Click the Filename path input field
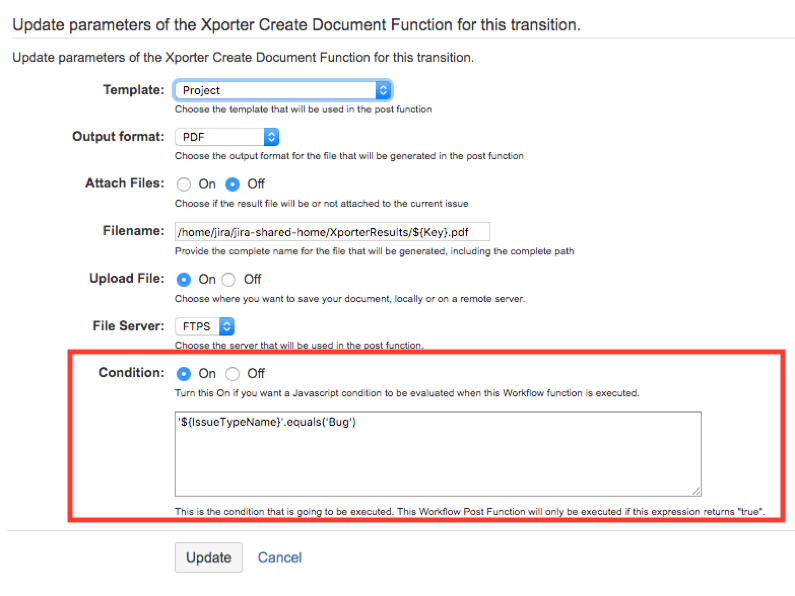 tap(332, 231)
